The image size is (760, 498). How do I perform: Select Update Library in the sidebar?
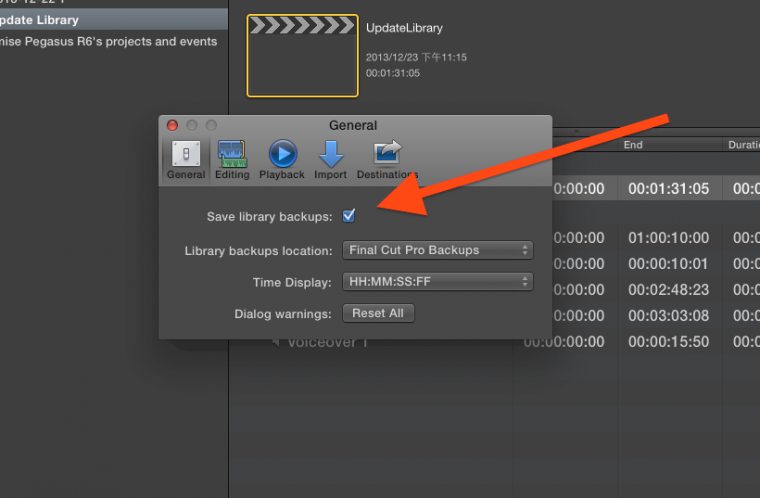click(x=114, y=20)
